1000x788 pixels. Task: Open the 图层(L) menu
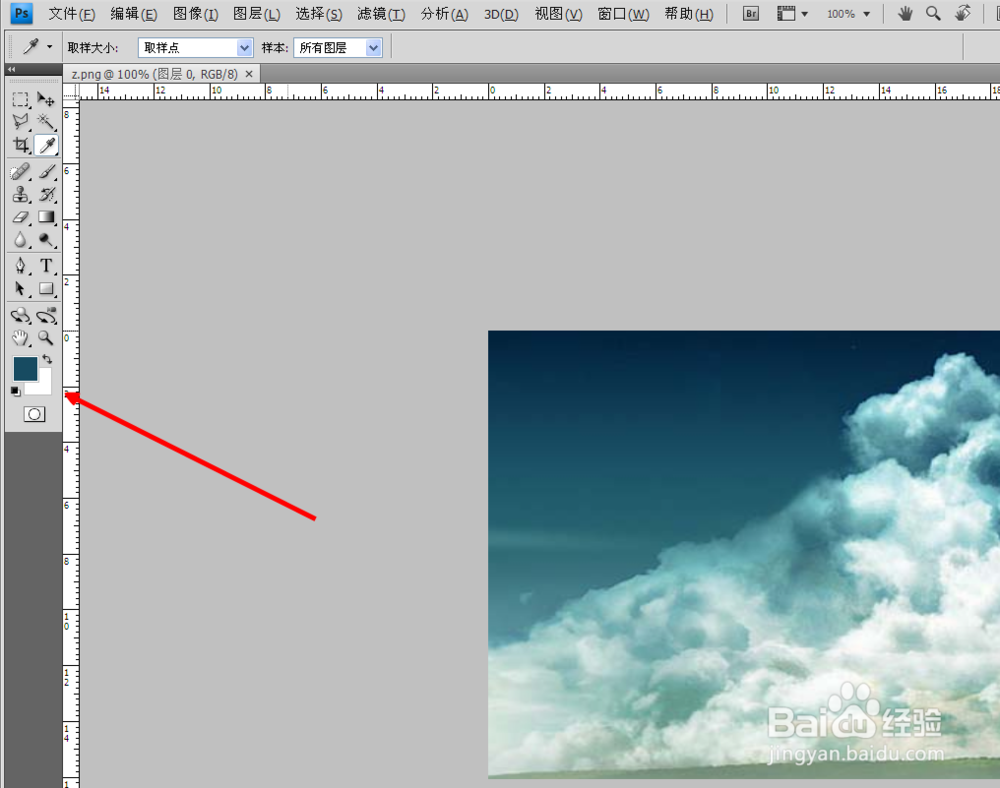point(256,13)
